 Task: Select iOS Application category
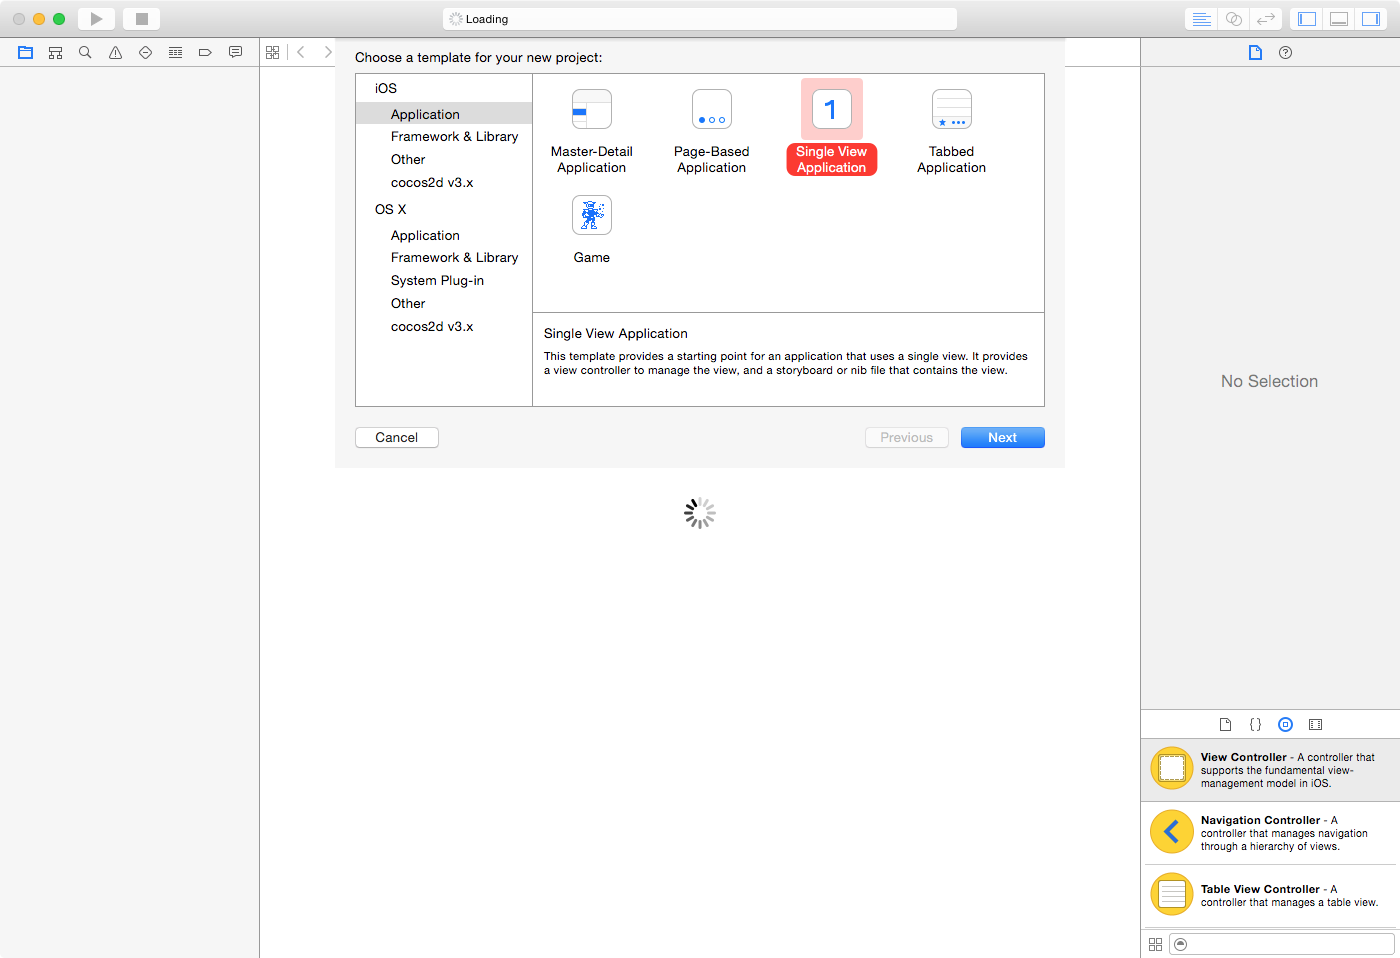pos(444,114)
